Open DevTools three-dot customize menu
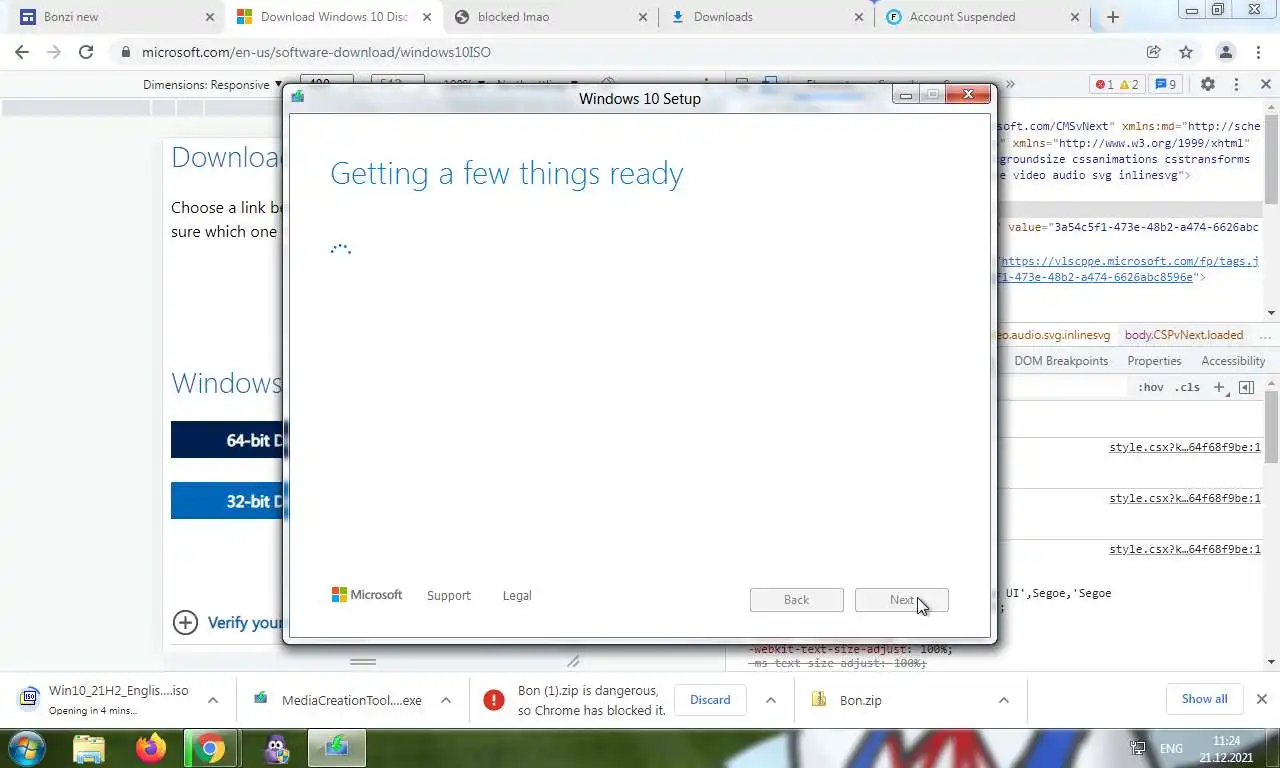Image resolution: width=1280 pixels, height=768 pixels. 1236,84
